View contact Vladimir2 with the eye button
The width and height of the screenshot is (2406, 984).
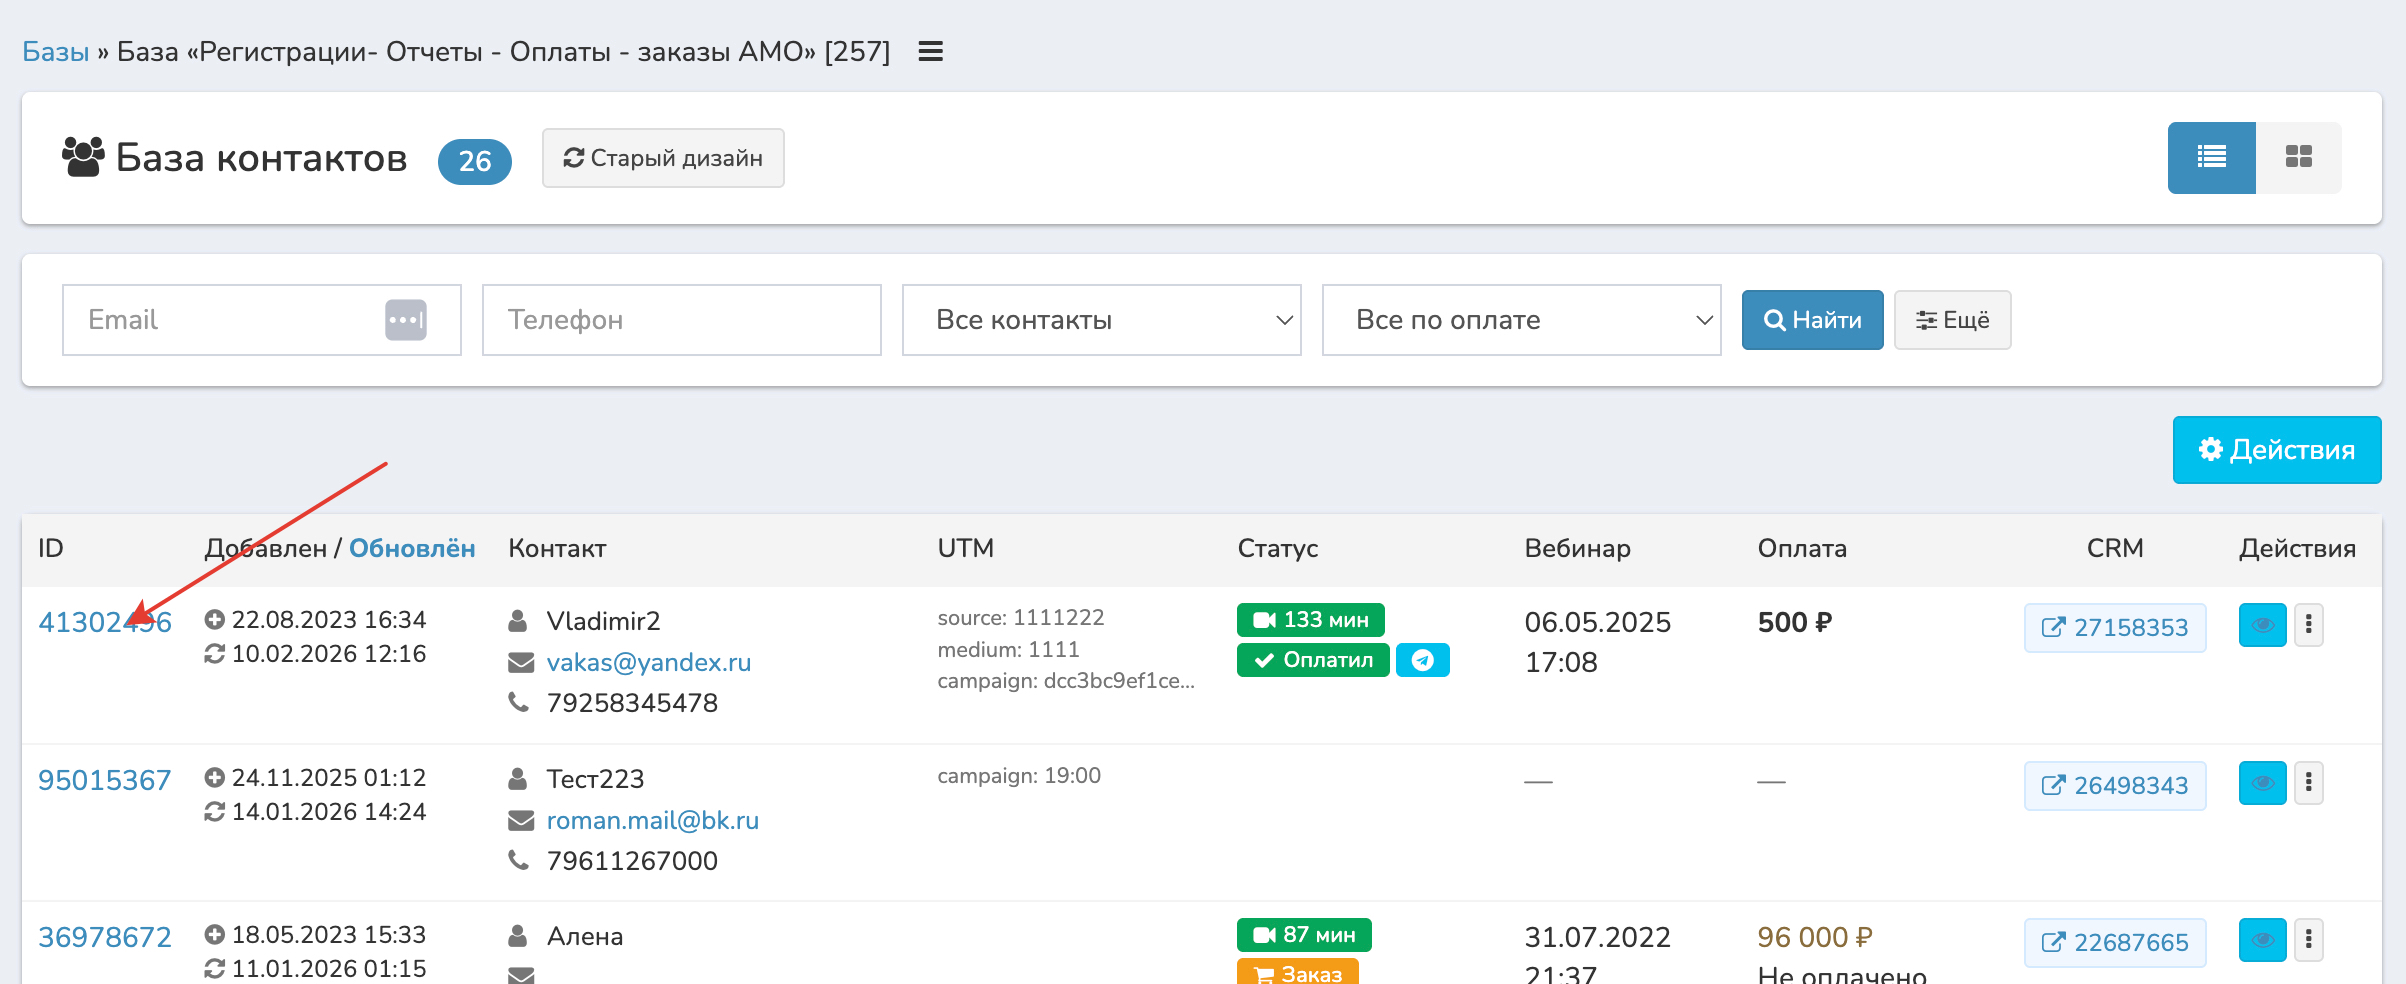[2262, 626]
